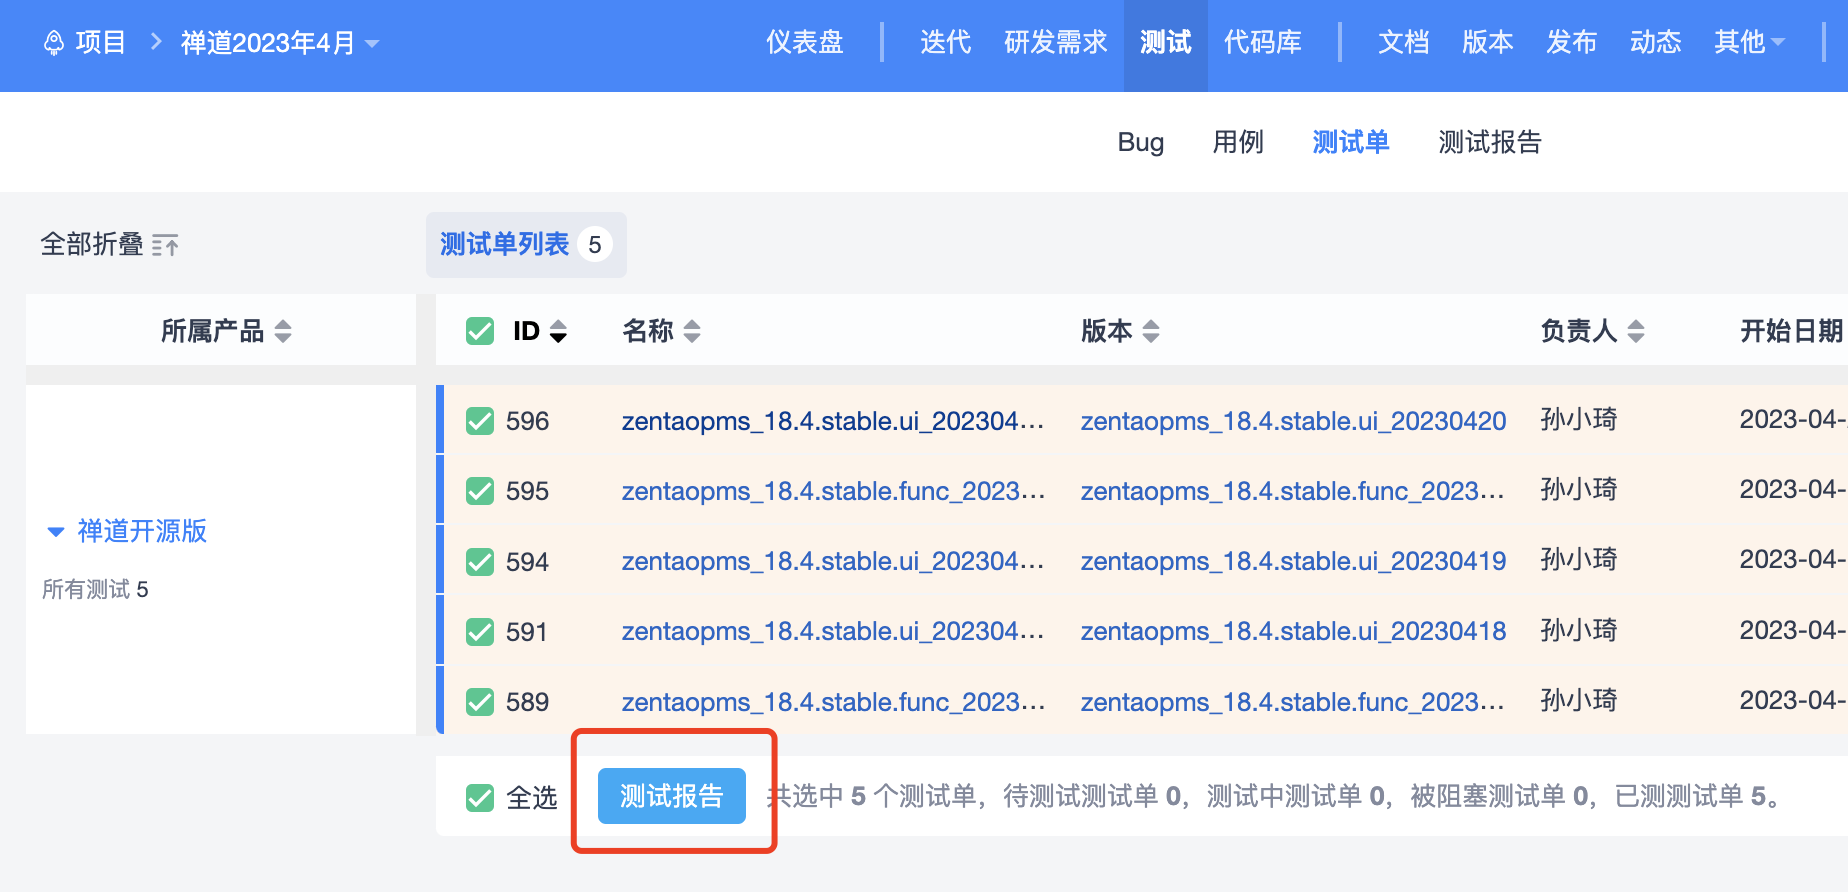Collapse the 禅道开源版 tree node

[x=56, y=531]
